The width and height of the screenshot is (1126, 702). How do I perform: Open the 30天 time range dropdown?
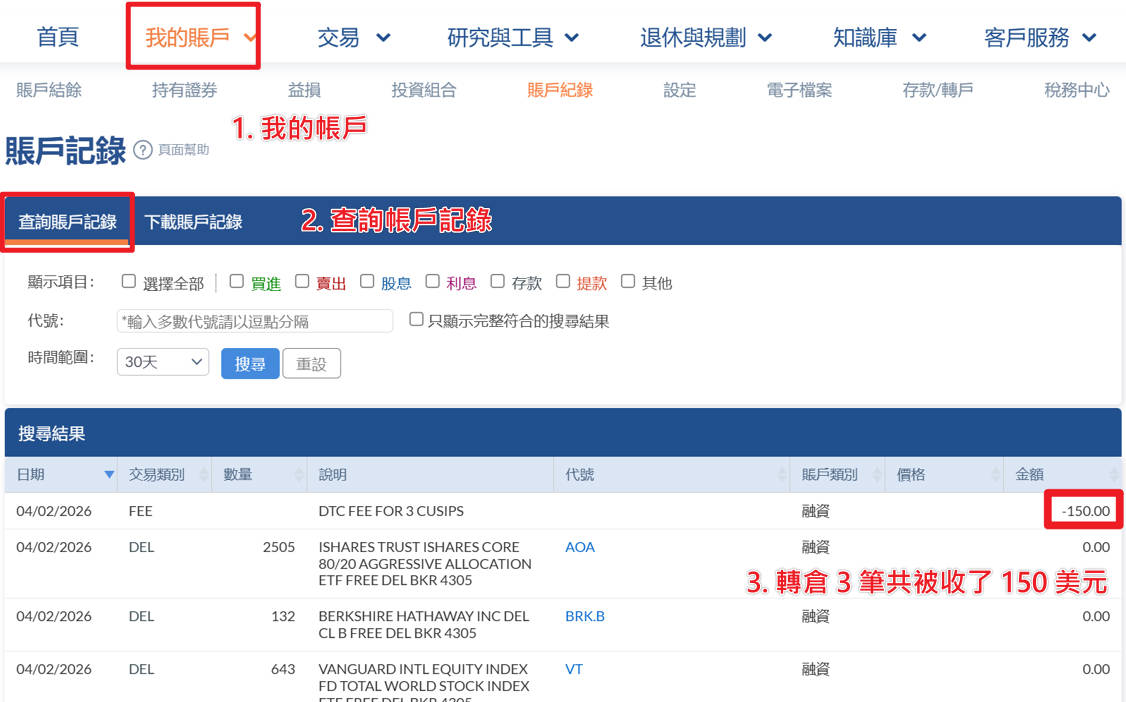pos(162,362)
